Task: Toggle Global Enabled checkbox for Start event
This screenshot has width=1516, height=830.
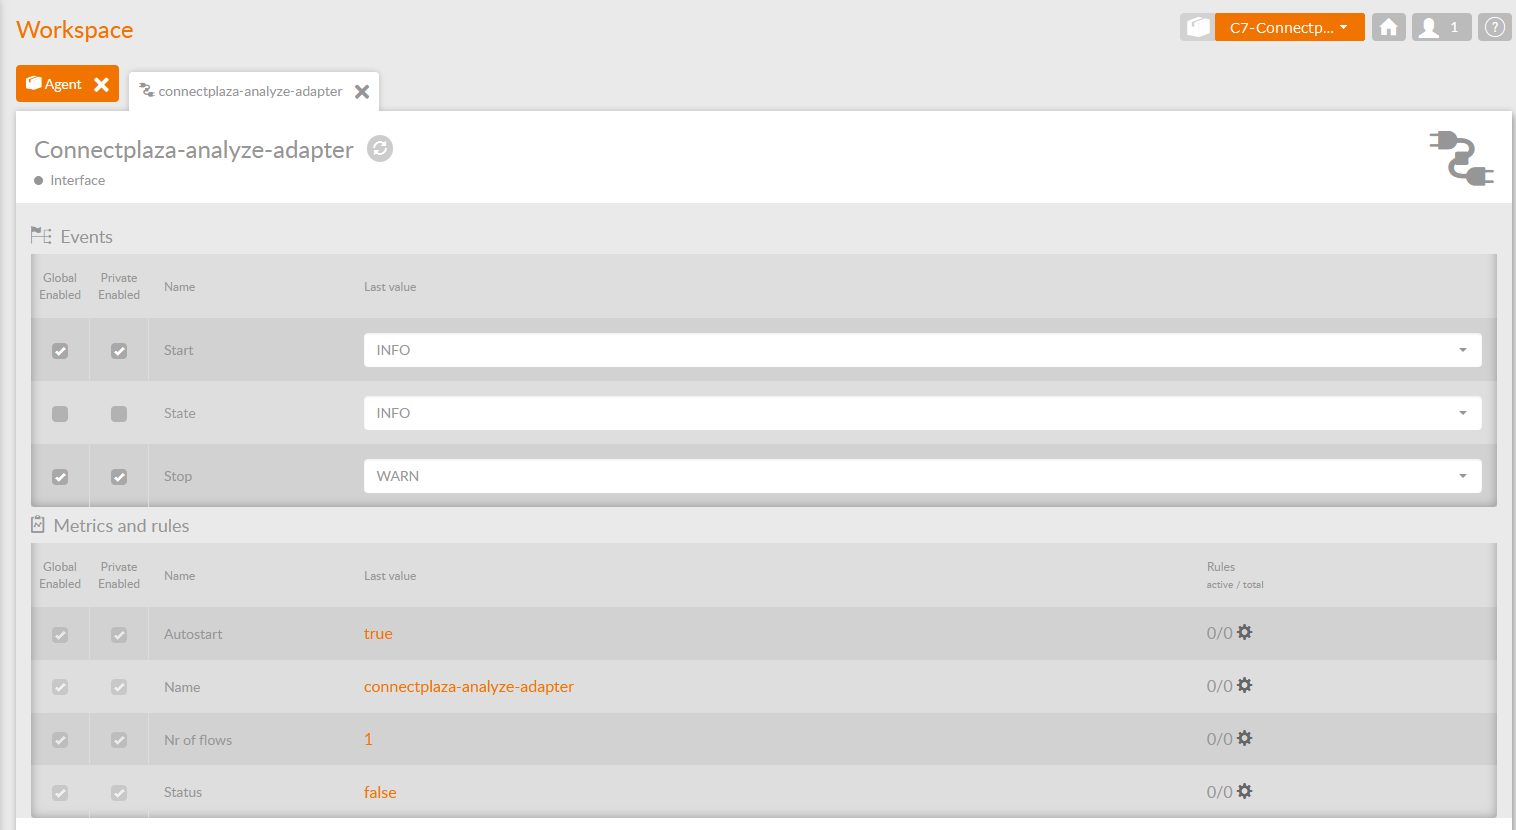Action: click(x=60, y=351)
